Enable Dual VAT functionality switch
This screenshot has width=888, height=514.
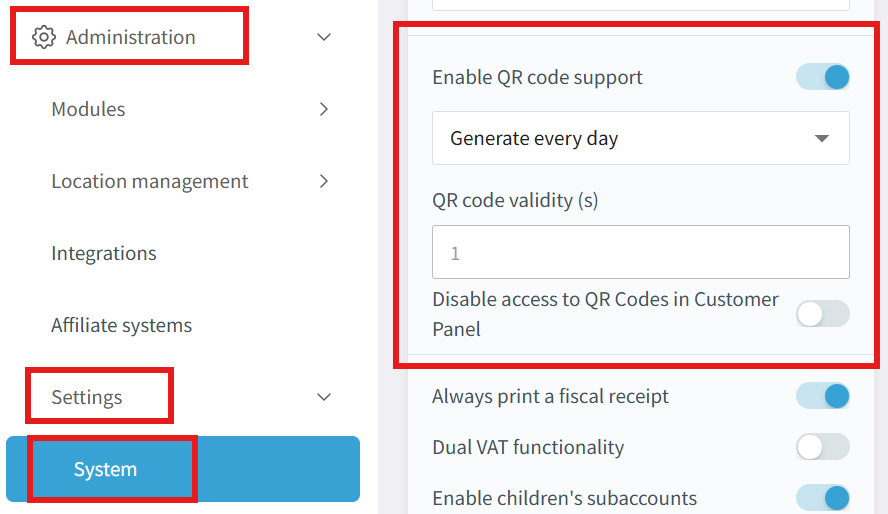click(823, 447)
